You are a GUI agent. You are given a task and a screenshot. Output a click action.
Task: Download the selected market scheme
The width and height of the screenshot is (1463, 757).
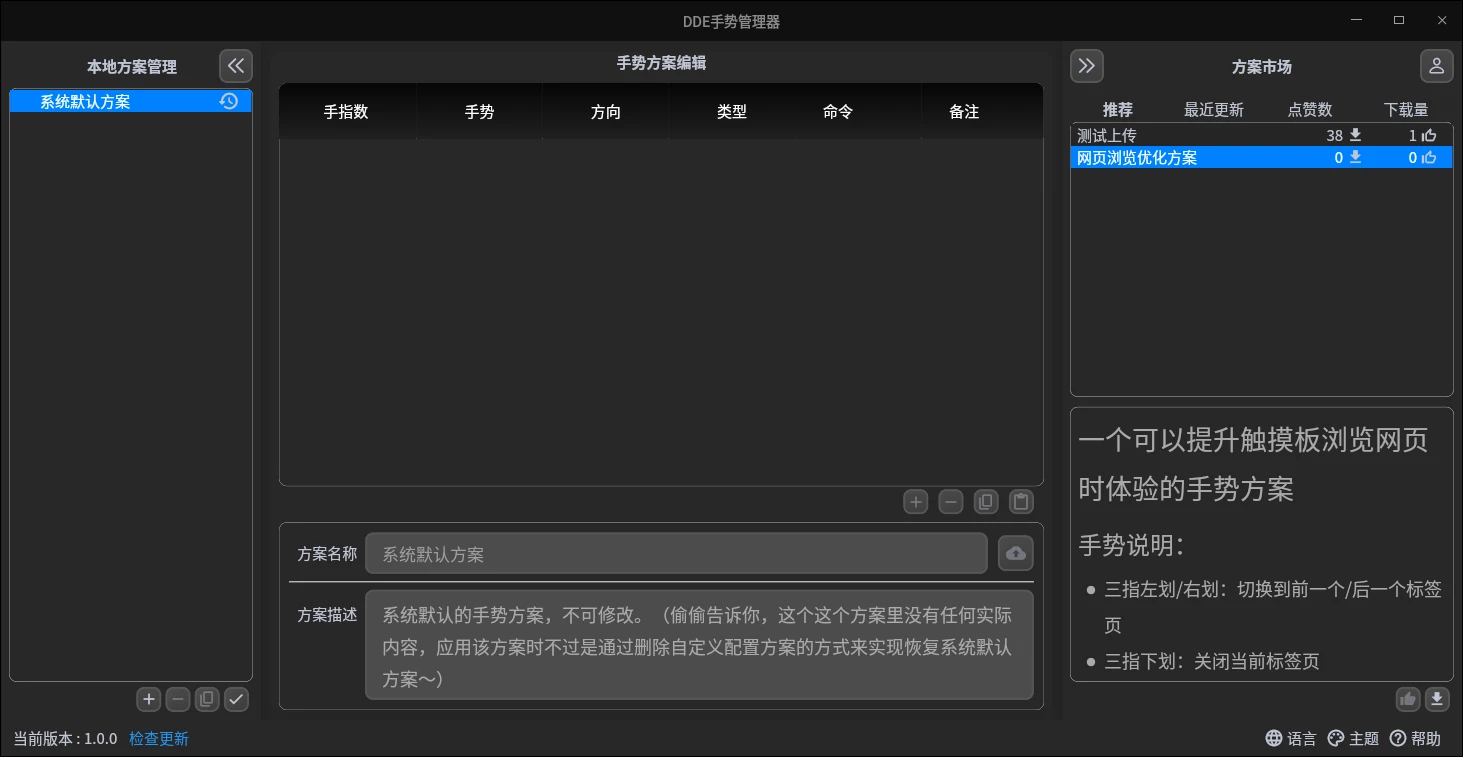pyautogui.click(x=1437, y=699)
